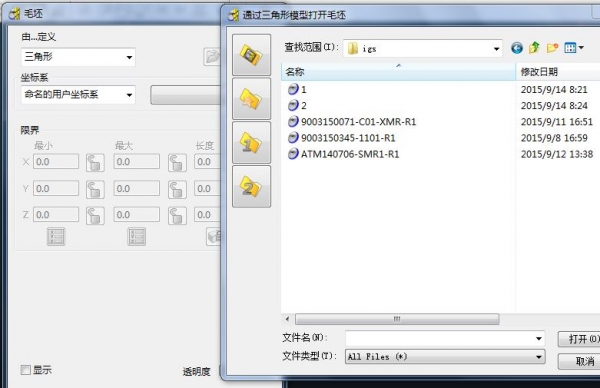This screenshot has height=388, width=600.
Task: Create a new folder in the file dialog
Action: tap(552, 48)
